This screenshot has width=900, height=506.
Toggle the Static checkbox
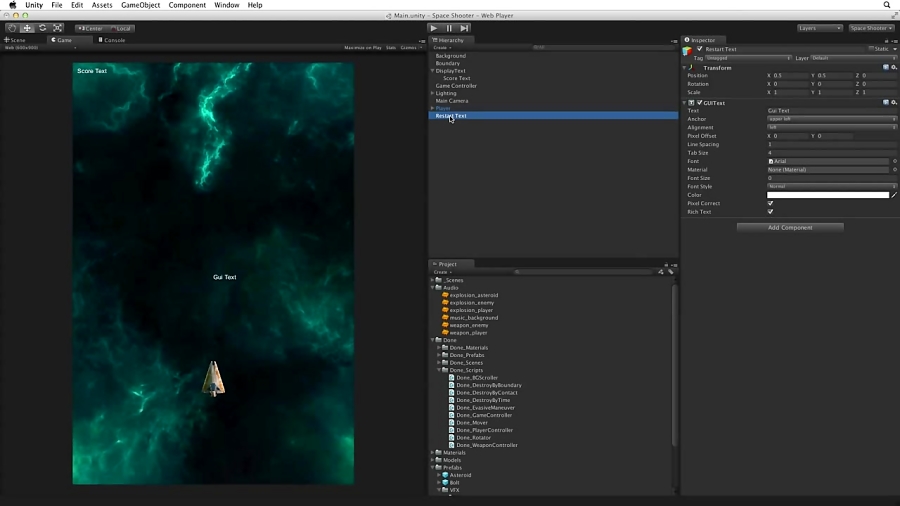[870, 49]
